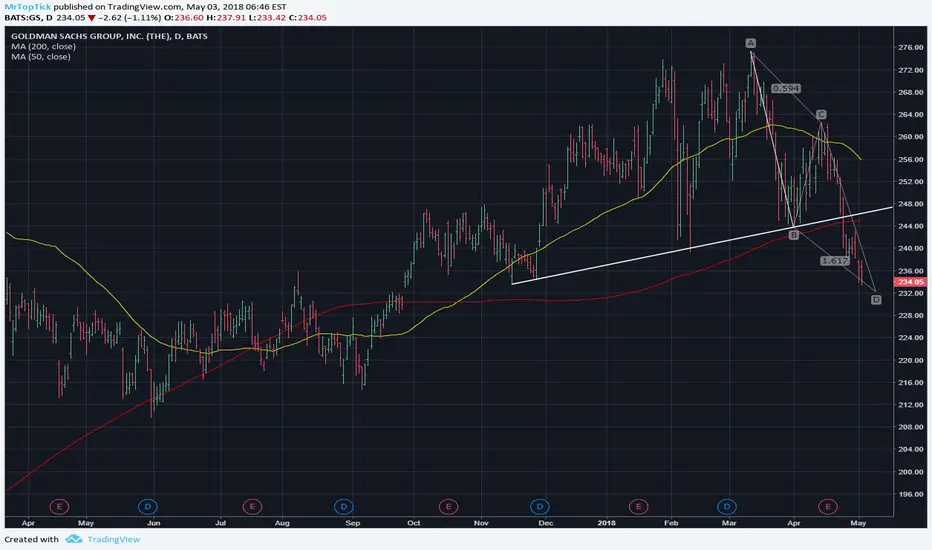Viewport: 932px width, 550px height.
Task: Open the MrTopTick author link
Action: pyautogui.click(x=27, y=7)
